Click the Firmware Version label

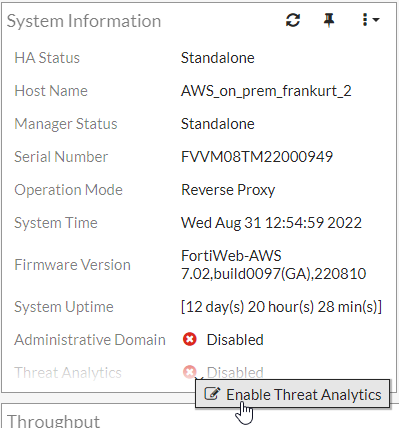click(72, 265)
